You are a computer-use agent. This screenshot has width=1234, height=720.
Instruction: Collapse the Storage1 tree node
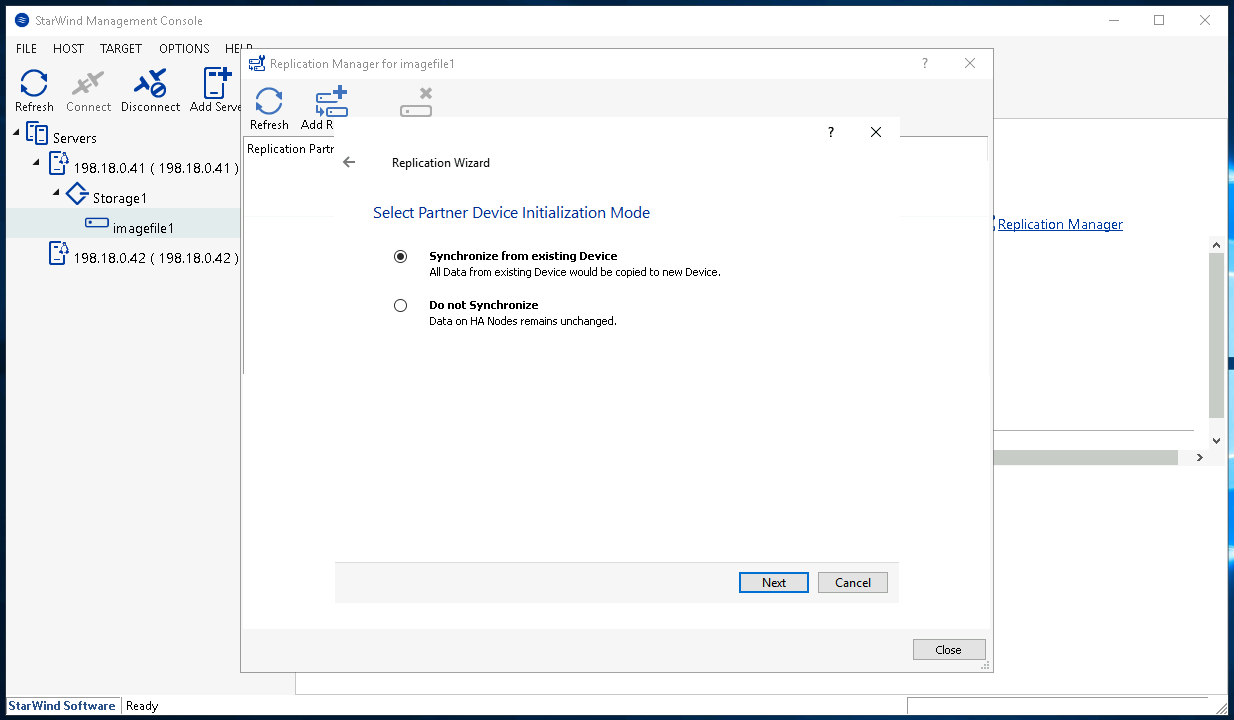(x=56, y=192)
